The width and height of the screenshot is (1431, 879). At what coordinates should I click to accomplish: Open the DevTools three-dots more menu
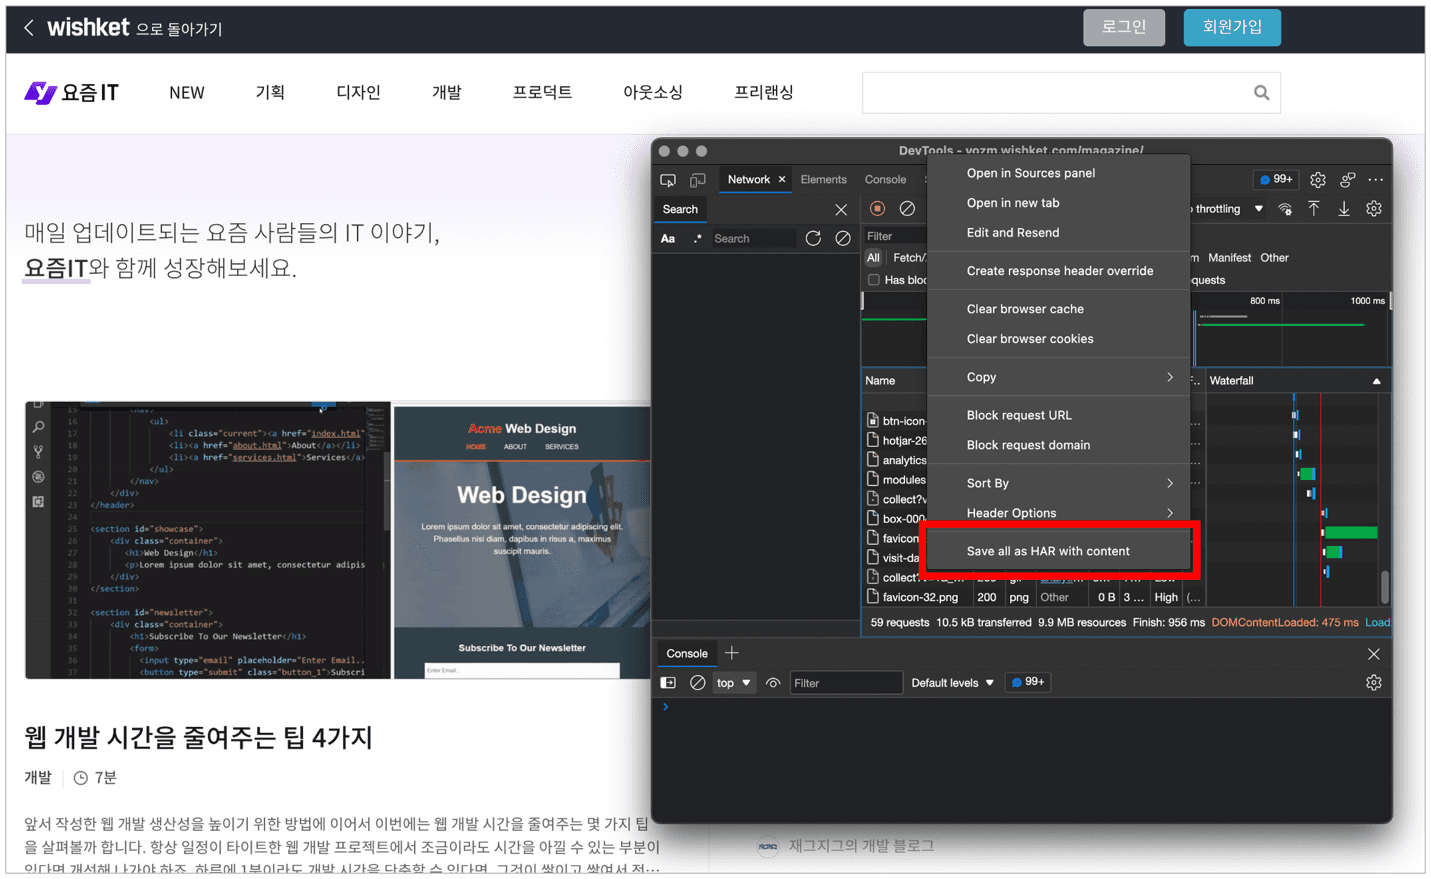(1376, 180)
